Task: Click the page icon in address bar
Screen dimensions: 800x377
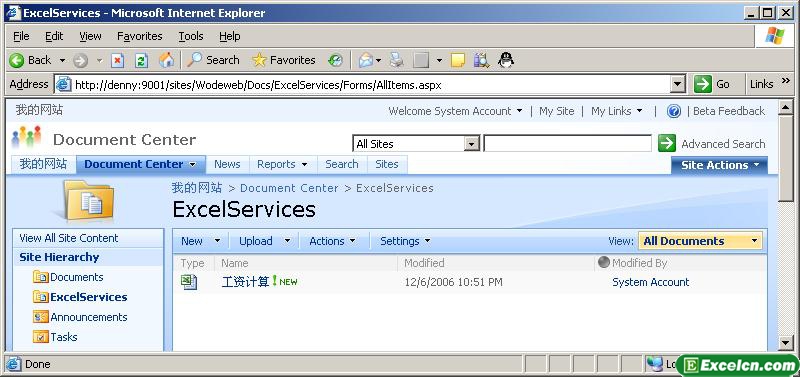Action: tap(63, 85)
